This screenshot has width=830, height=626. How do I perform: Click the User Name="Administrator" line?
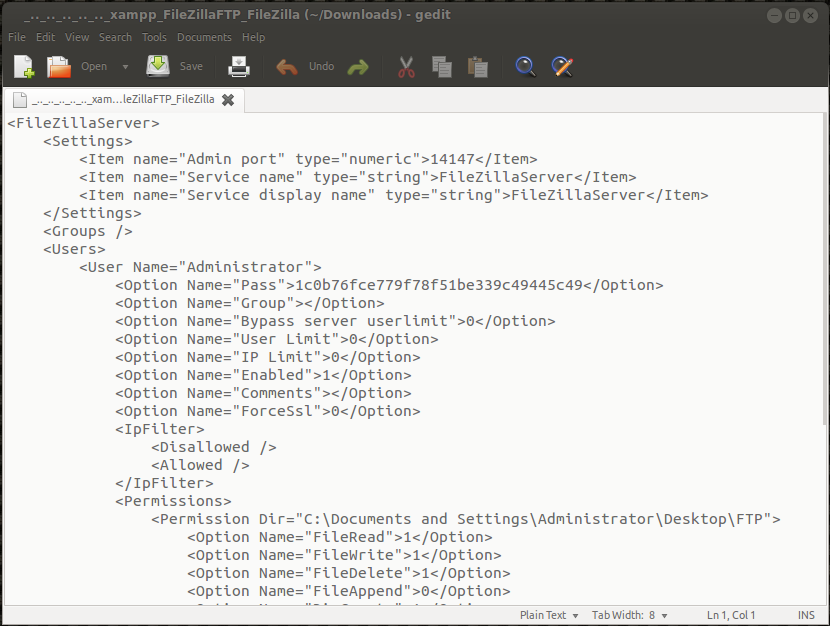tap(200, 267)
